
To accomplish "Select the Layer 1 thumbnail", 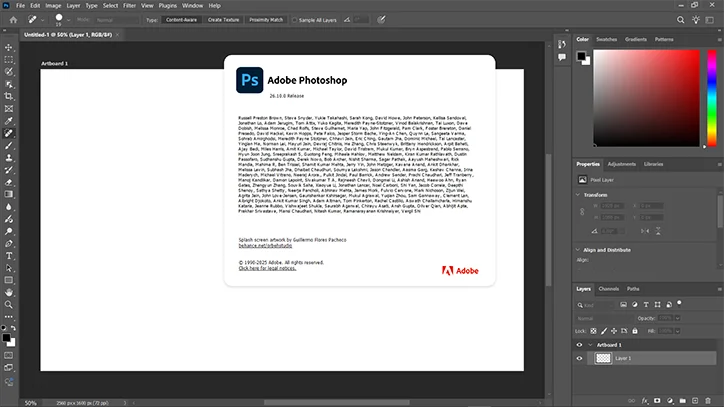I will (x=603, y=357).
